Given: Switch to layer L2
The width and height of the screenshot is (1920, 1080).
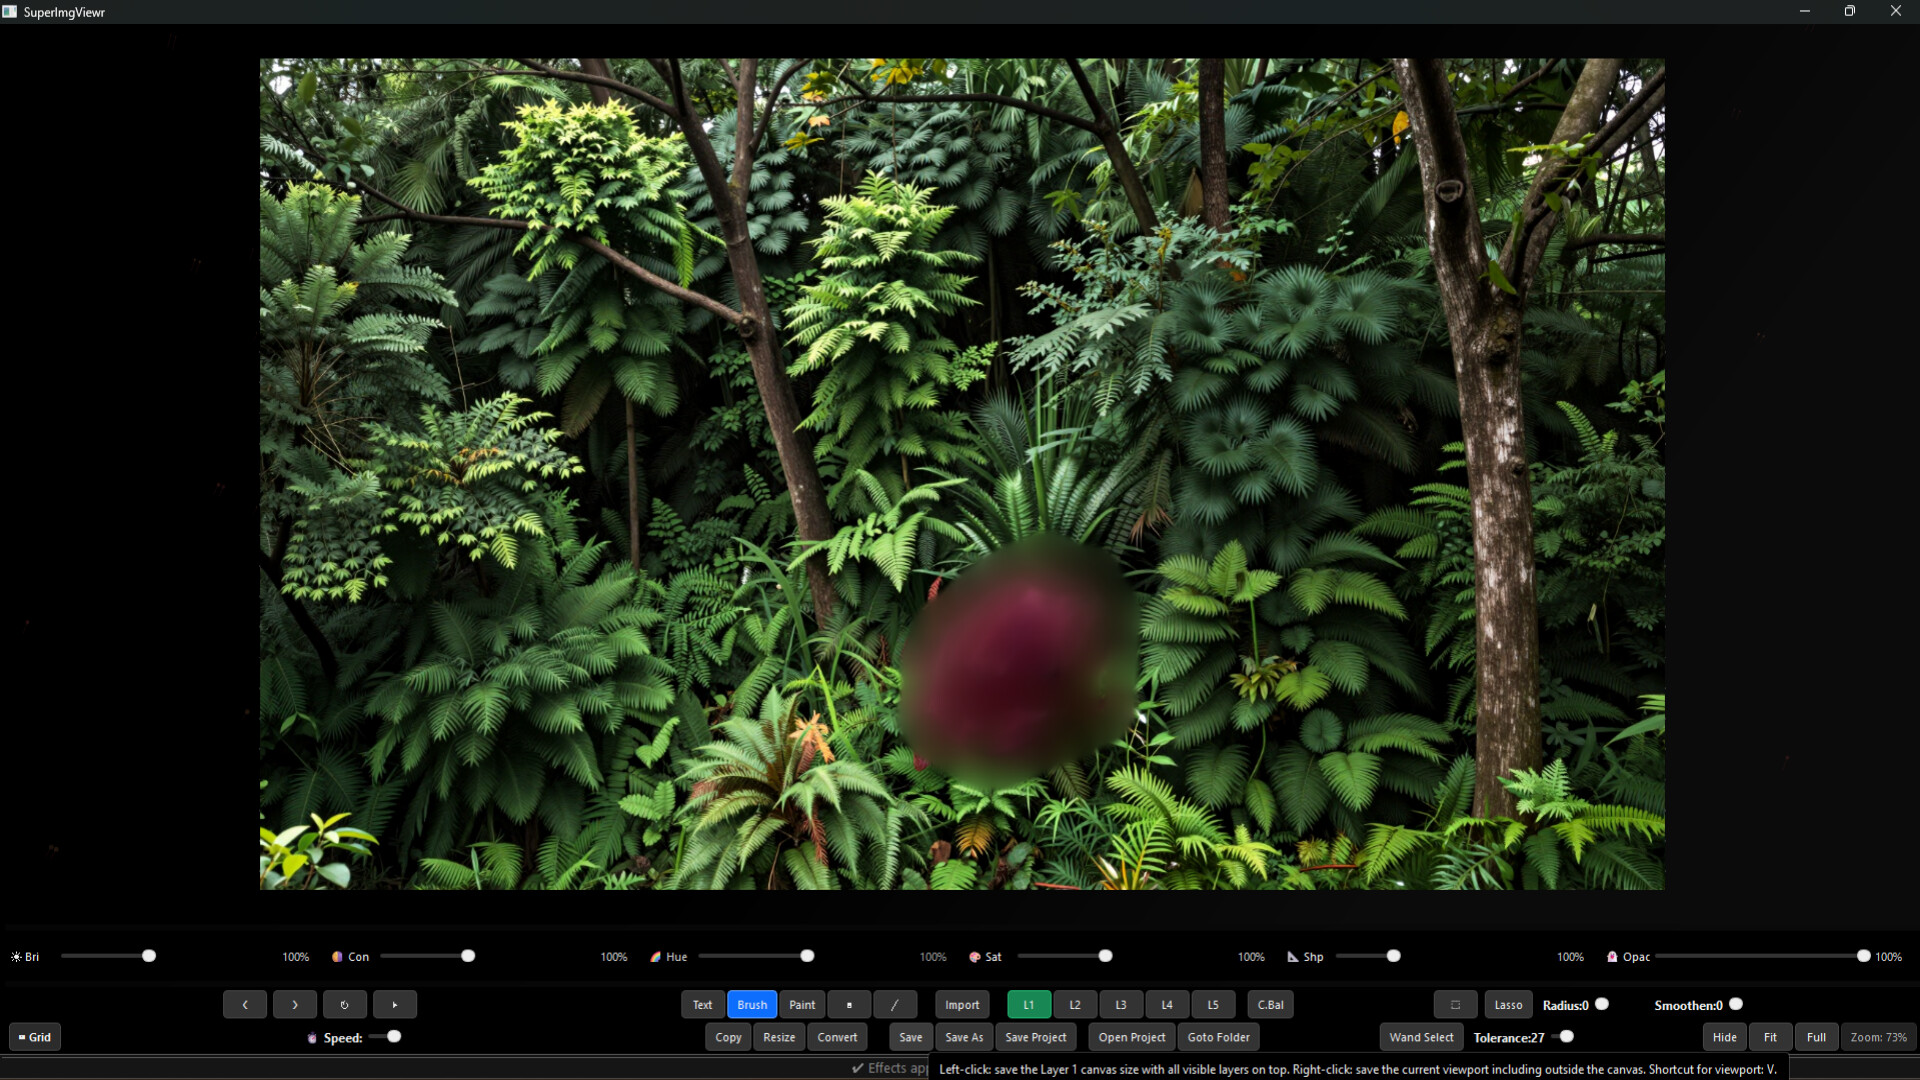Looking at the screenshot, I should [x=1075, y=1004].
